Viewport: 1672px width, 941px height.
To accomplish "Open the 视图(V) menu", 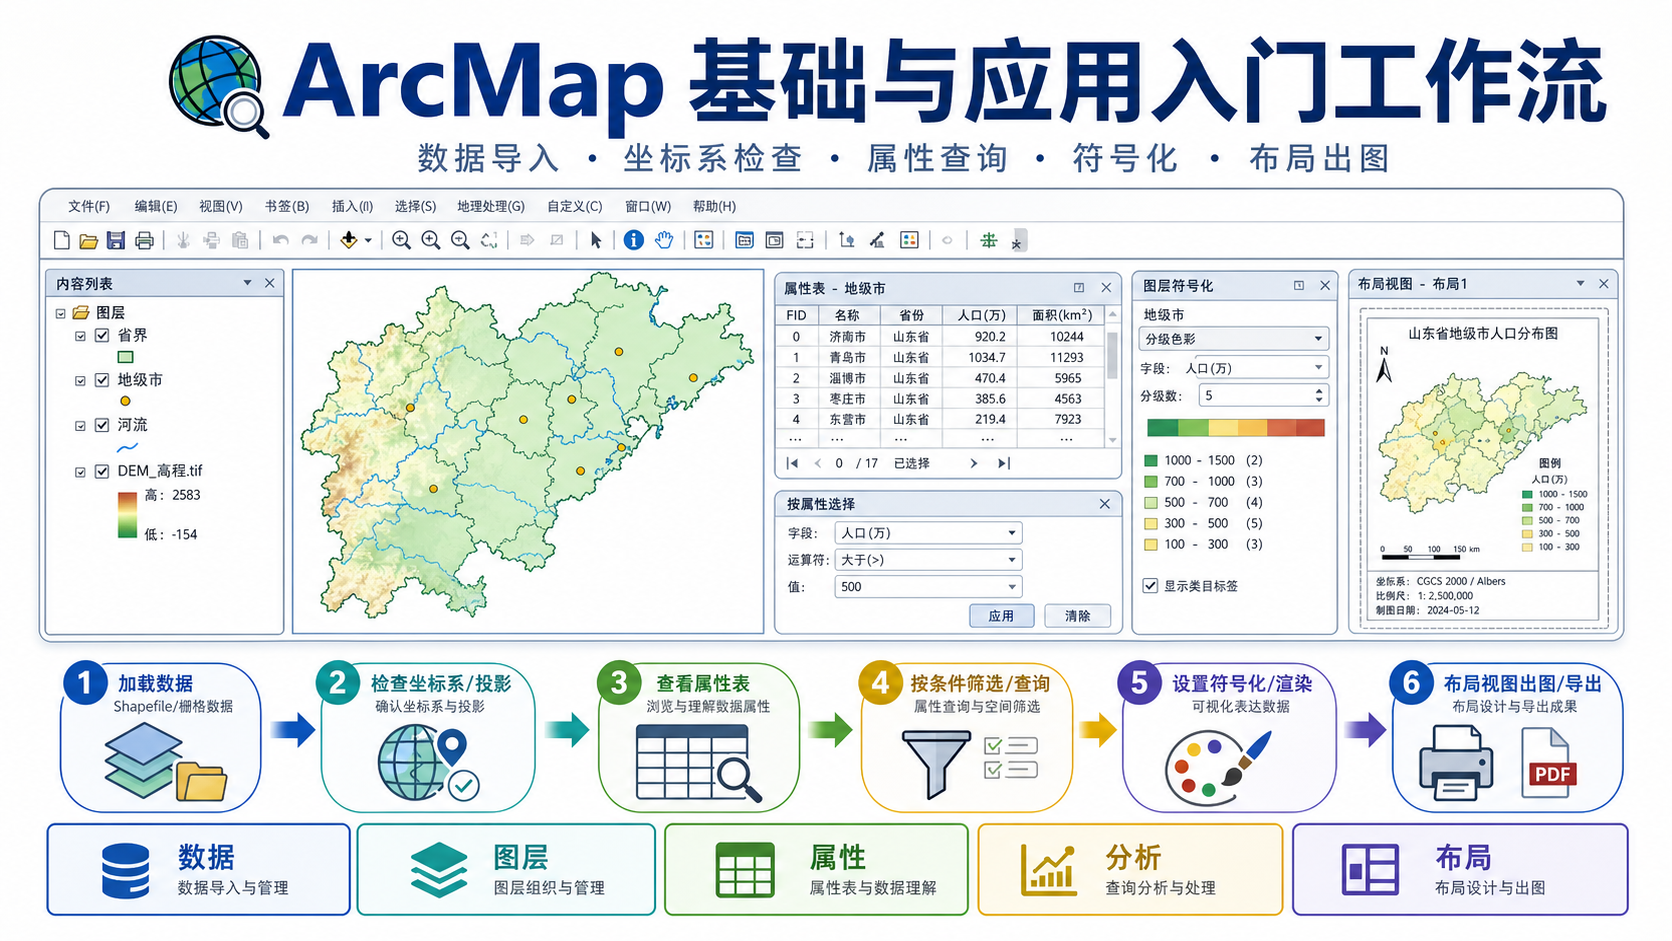I will coord(221,206).
